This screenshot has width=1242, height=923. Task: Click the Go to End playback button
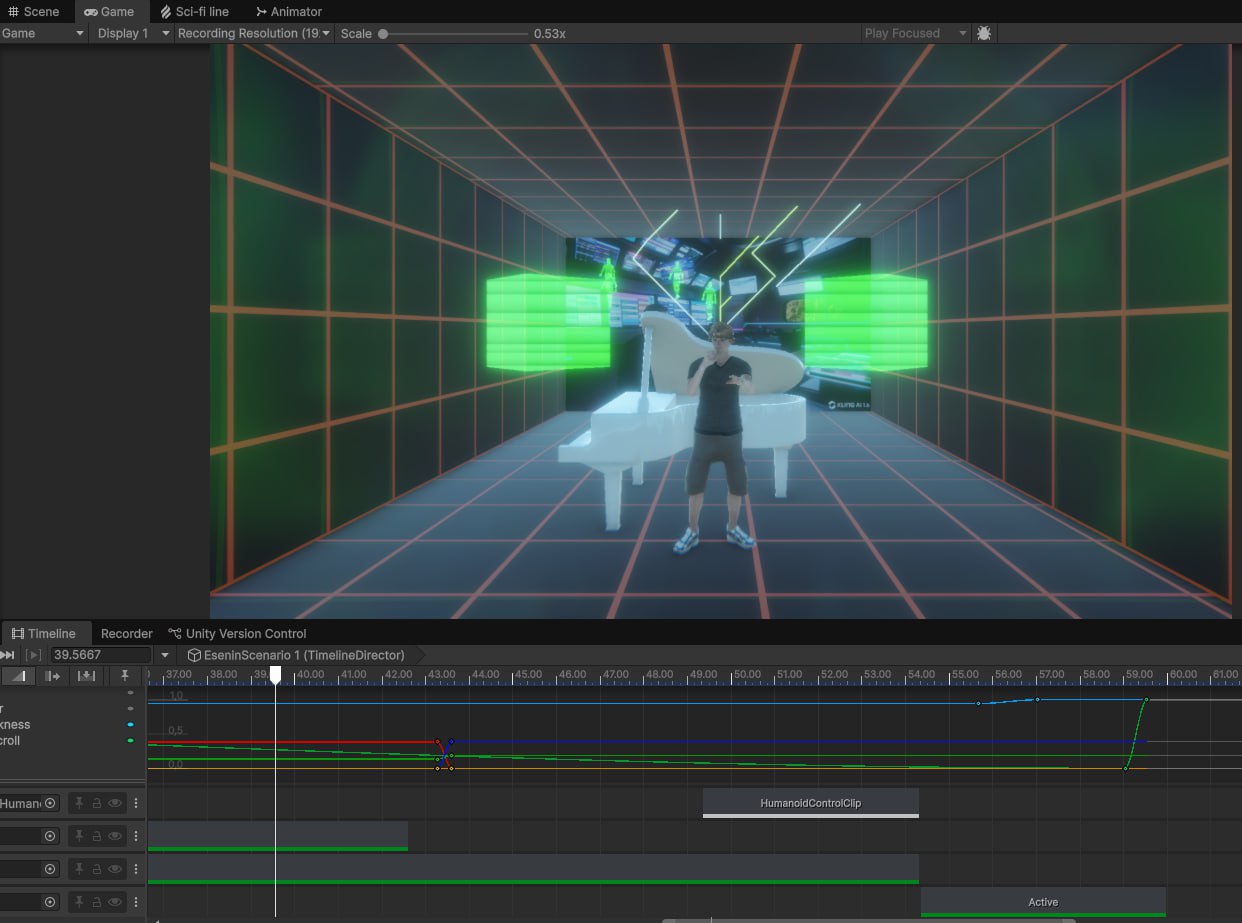8,655
